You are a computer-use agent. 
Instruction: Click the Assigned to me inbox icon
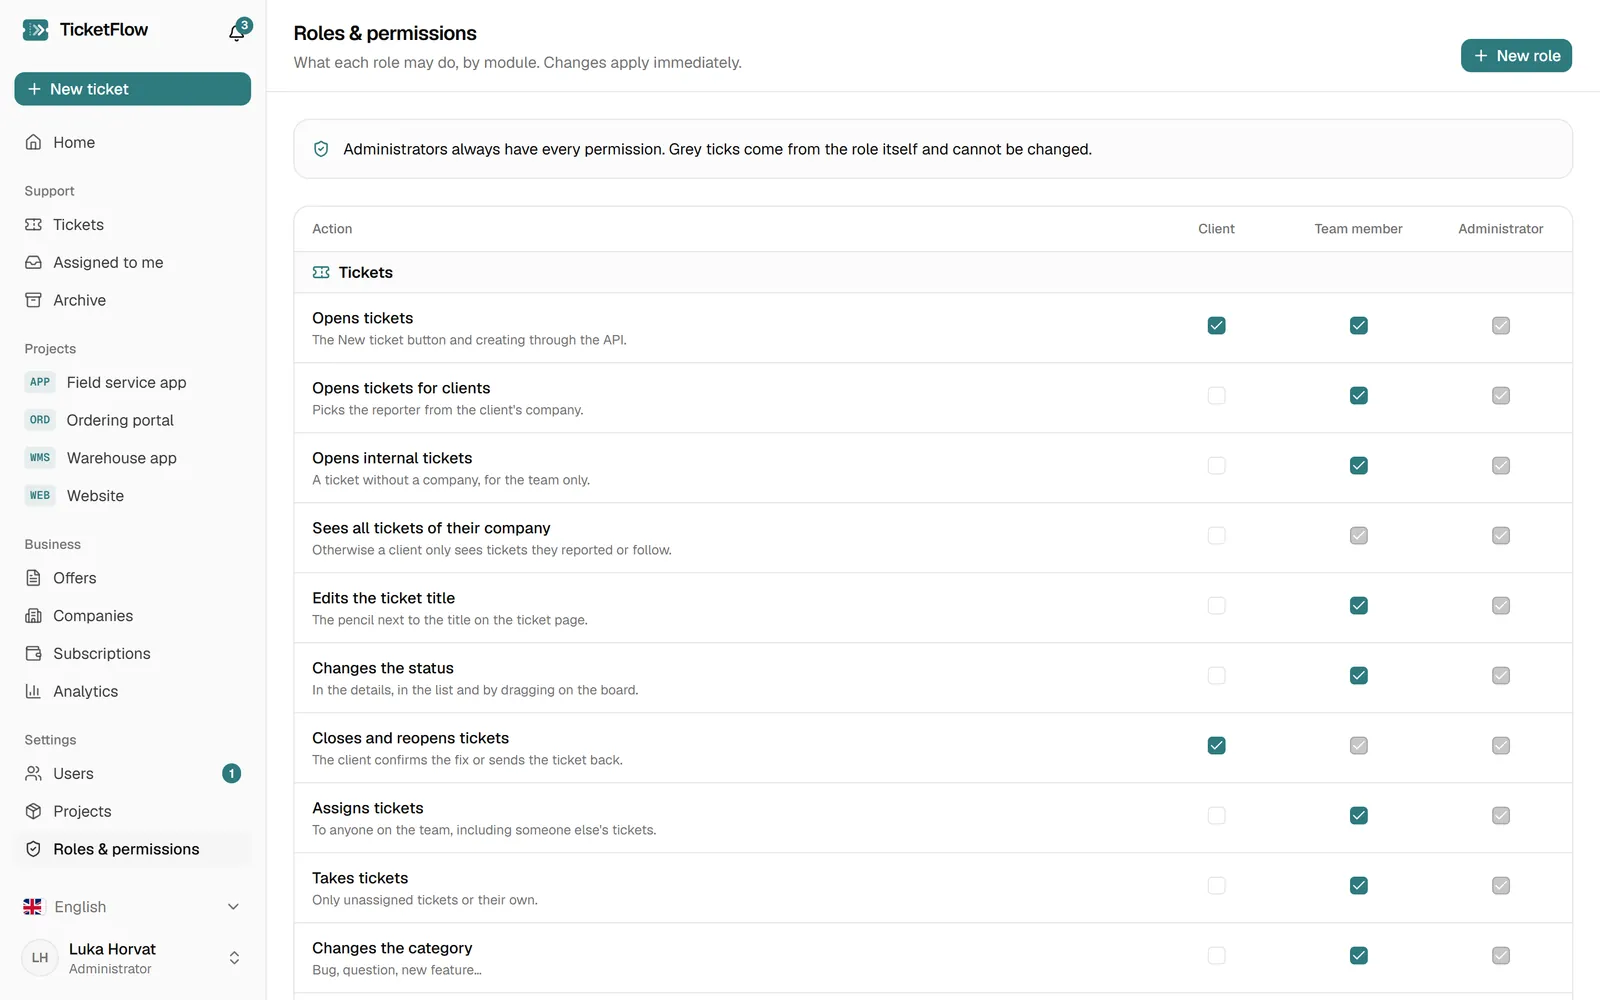(33, 262)
